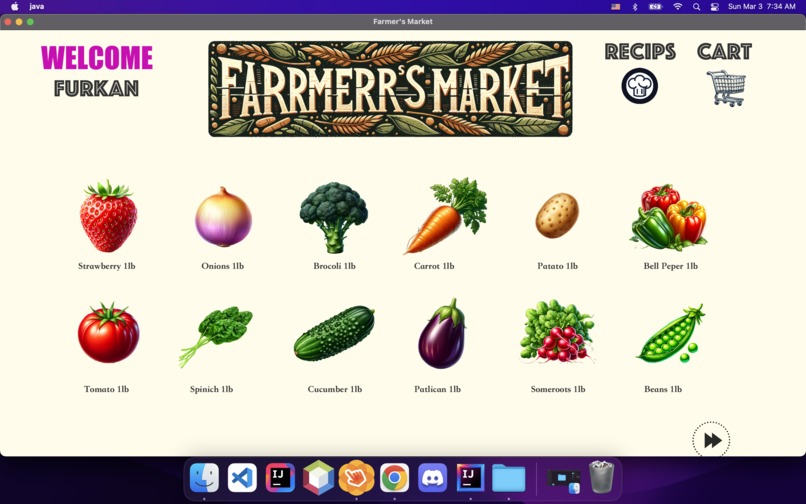Open Finder from the Dock

[x=204, y=478]
